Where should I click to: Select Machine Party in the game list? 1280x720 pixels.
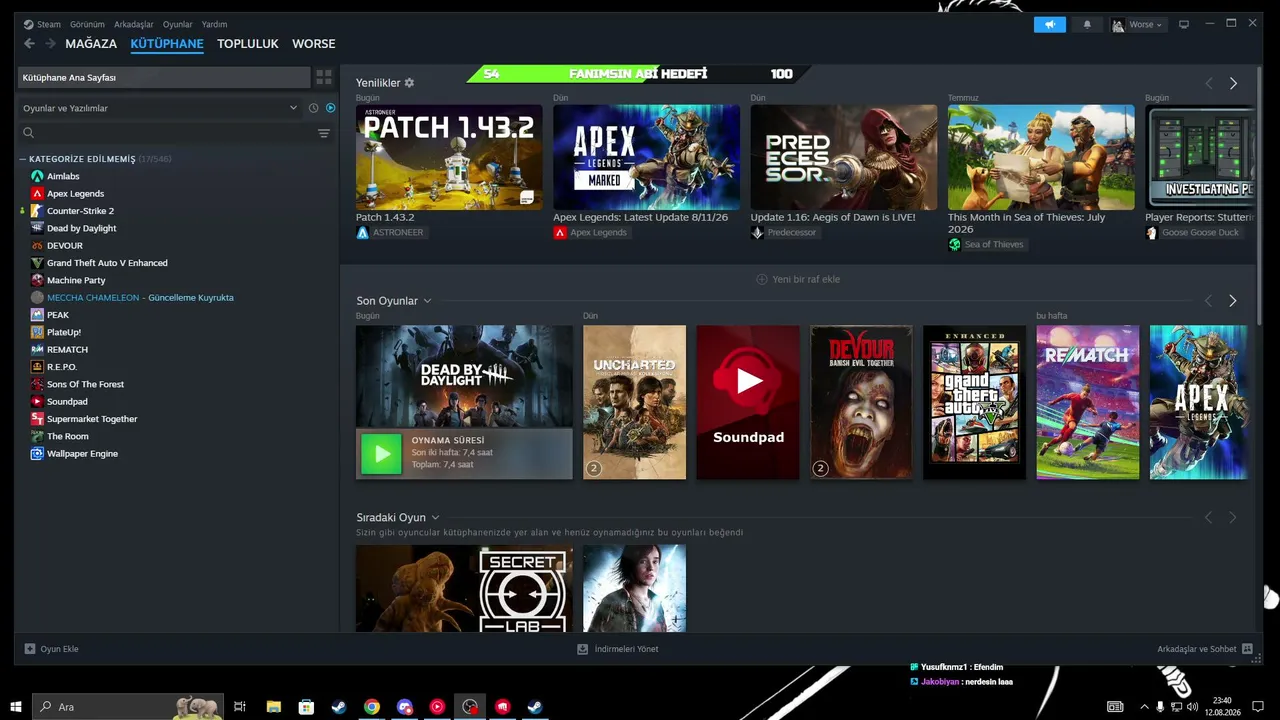(76, 281)
